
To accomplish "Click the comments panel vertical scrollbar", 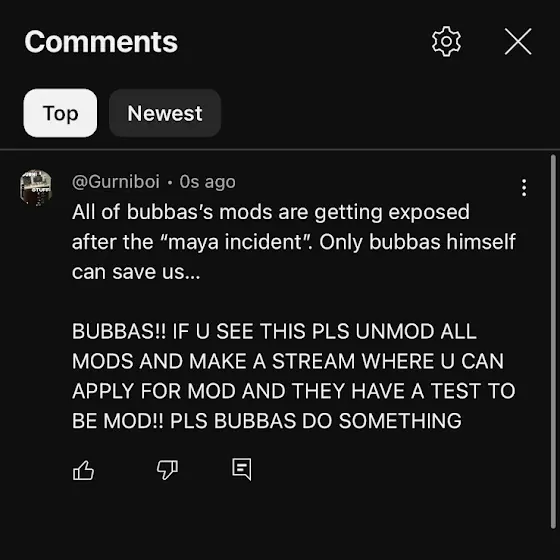I will coord(553,341).
